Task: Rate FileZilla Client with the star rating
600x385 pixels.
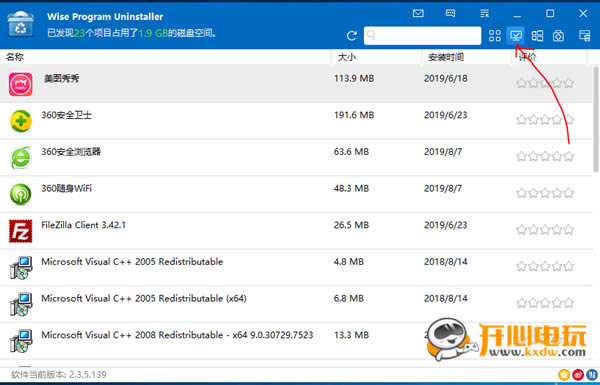Action: tap(545, 230)
